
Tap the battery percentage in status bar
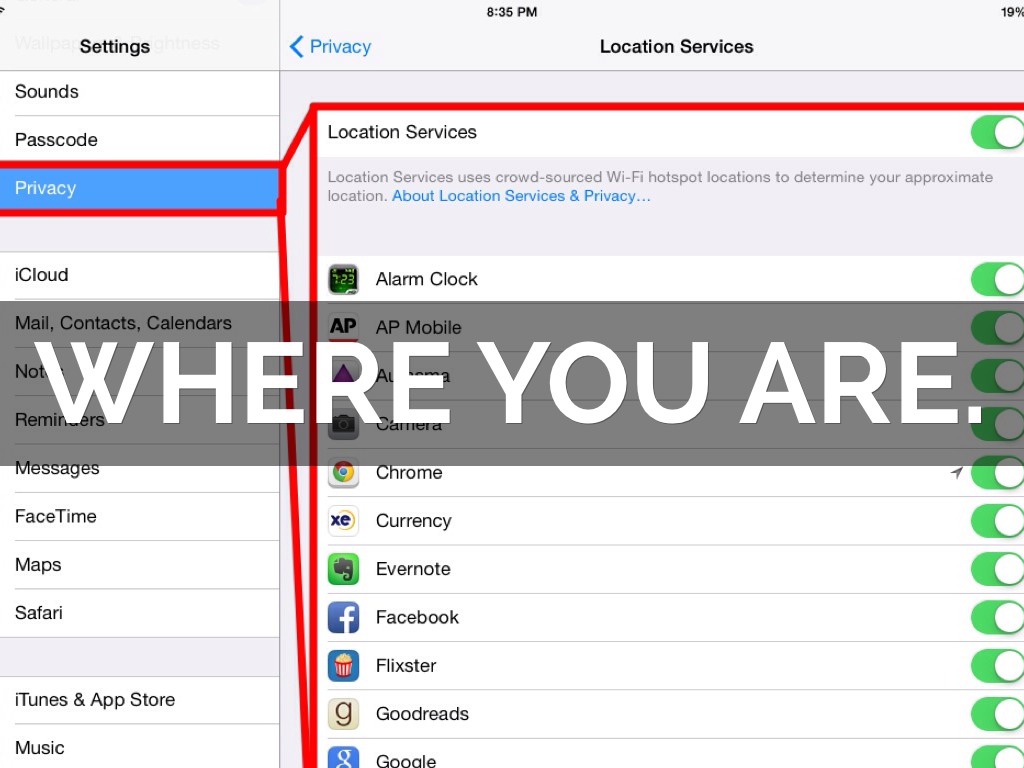click(1011, 12)
